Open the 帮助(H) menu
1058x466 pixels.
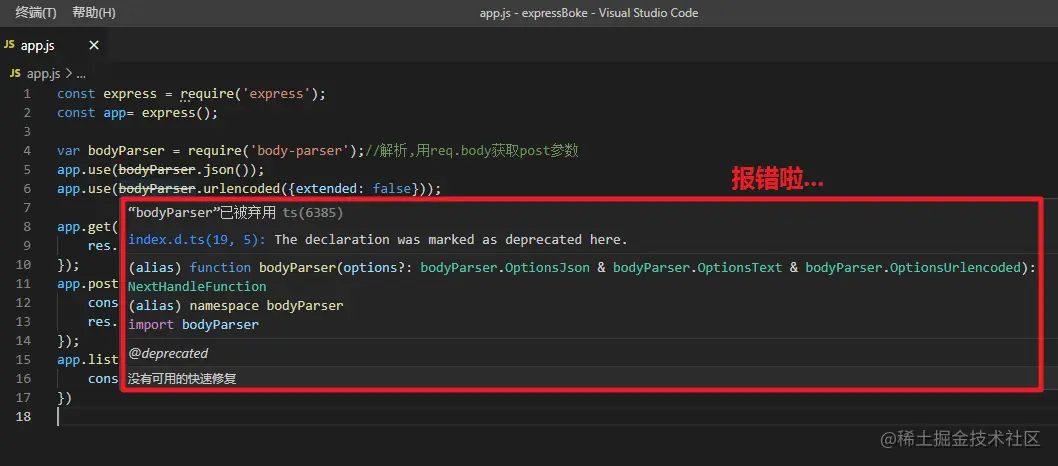coord(94,13)
